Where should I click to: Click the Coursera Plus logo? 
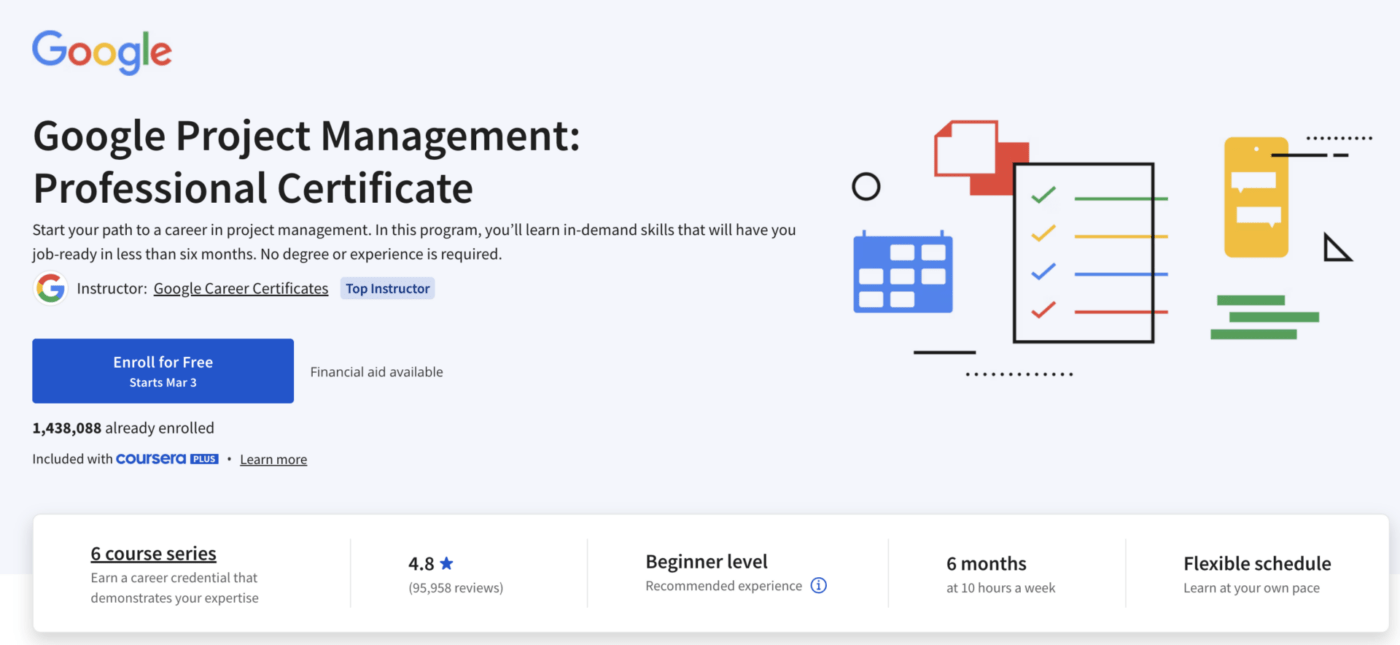coord(166,459)
